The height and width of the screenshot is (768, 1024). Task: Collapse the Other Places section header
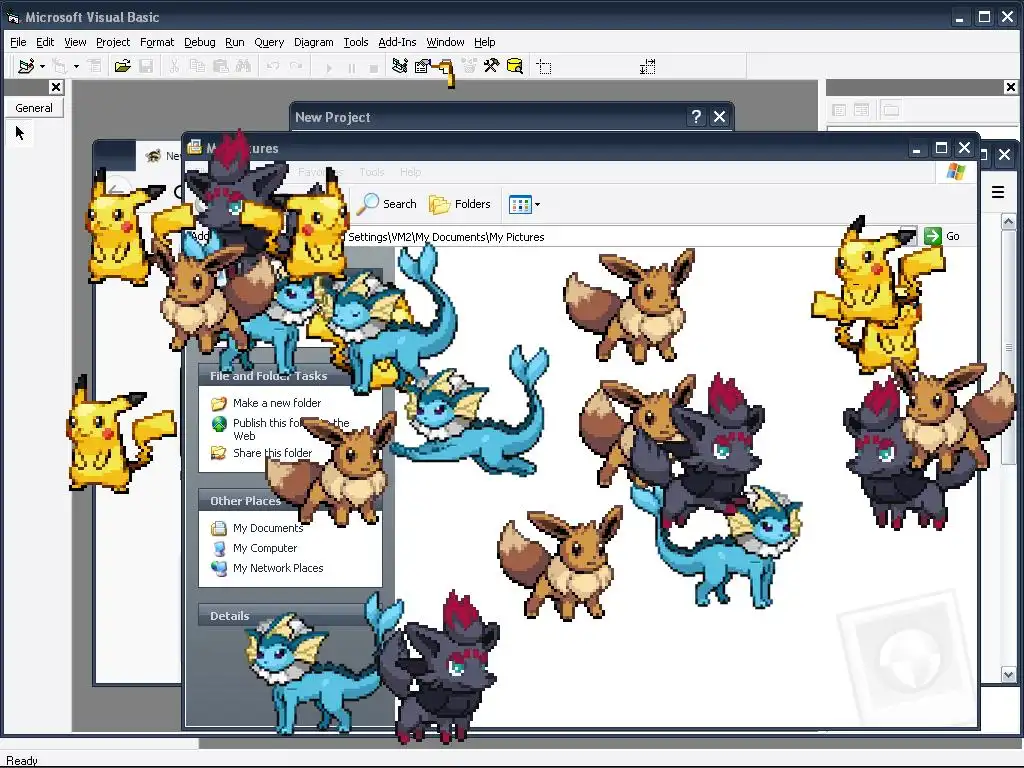click(290, 500)
